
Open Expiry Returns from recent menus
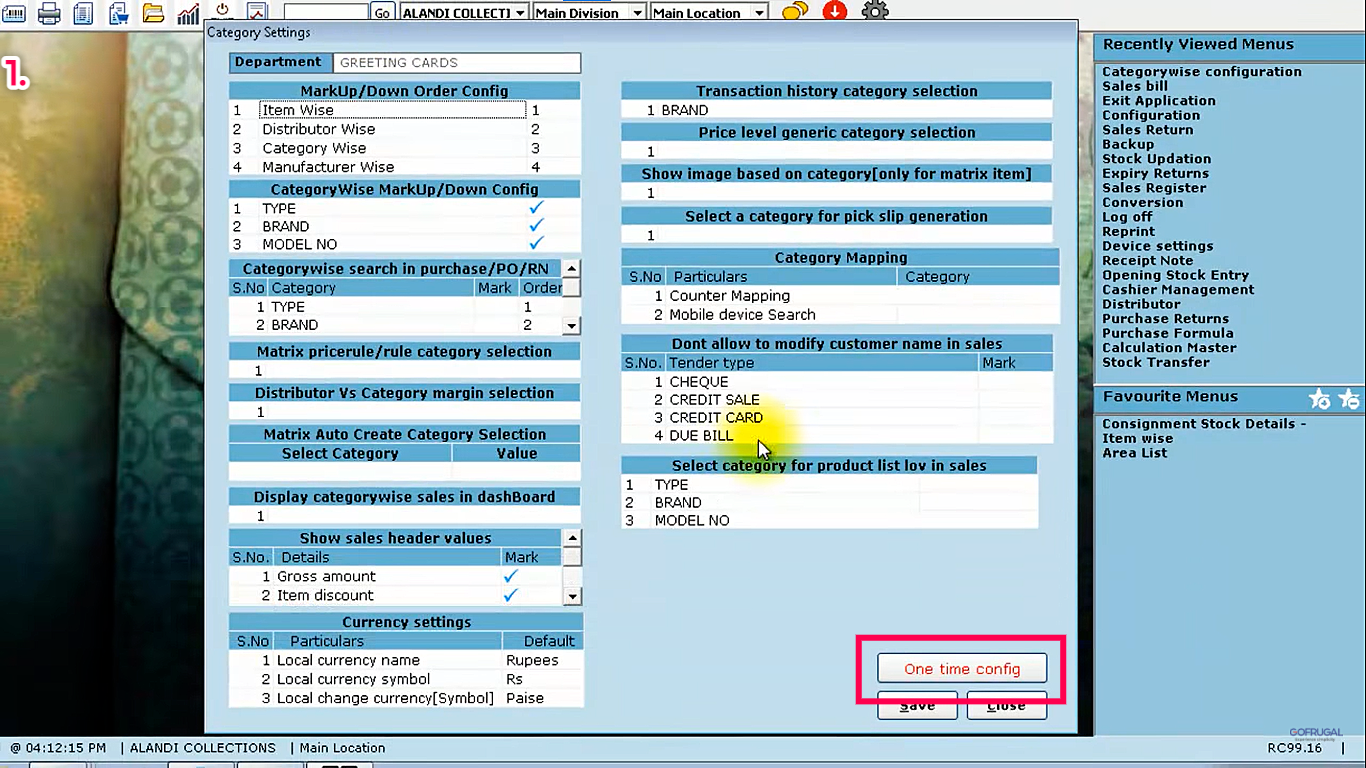pyautogui.click(x=1155, y=173)
